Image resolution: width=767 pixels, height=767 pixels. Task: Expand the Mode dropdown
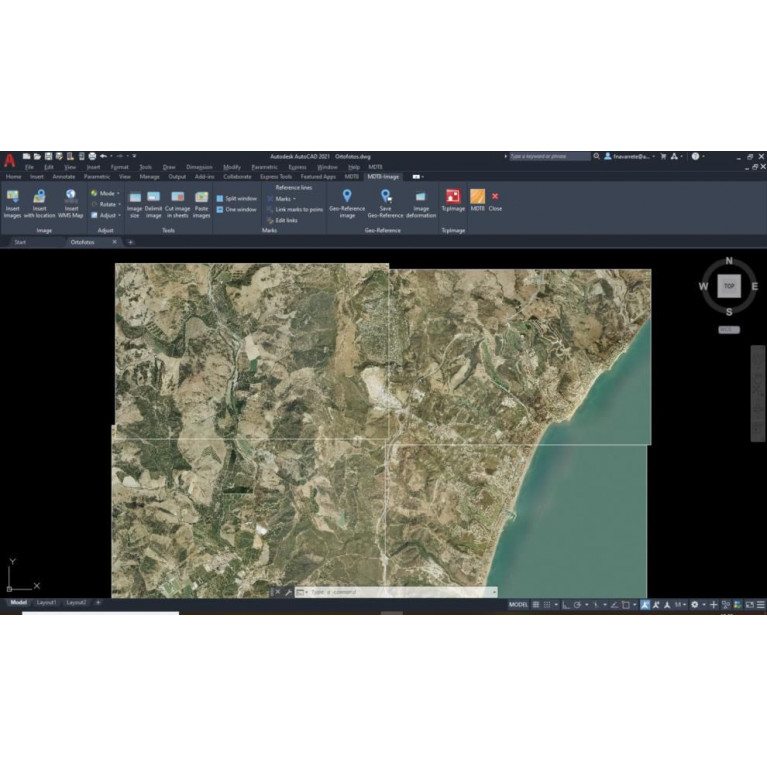click(x=105, y=193)
